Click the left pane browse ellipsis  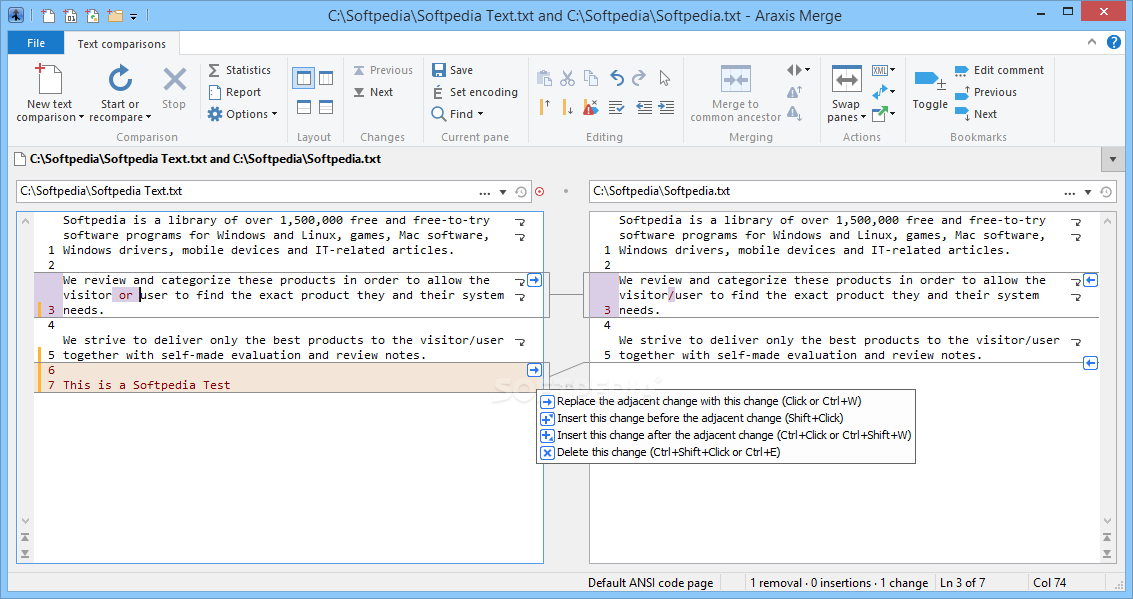[485, 192]
